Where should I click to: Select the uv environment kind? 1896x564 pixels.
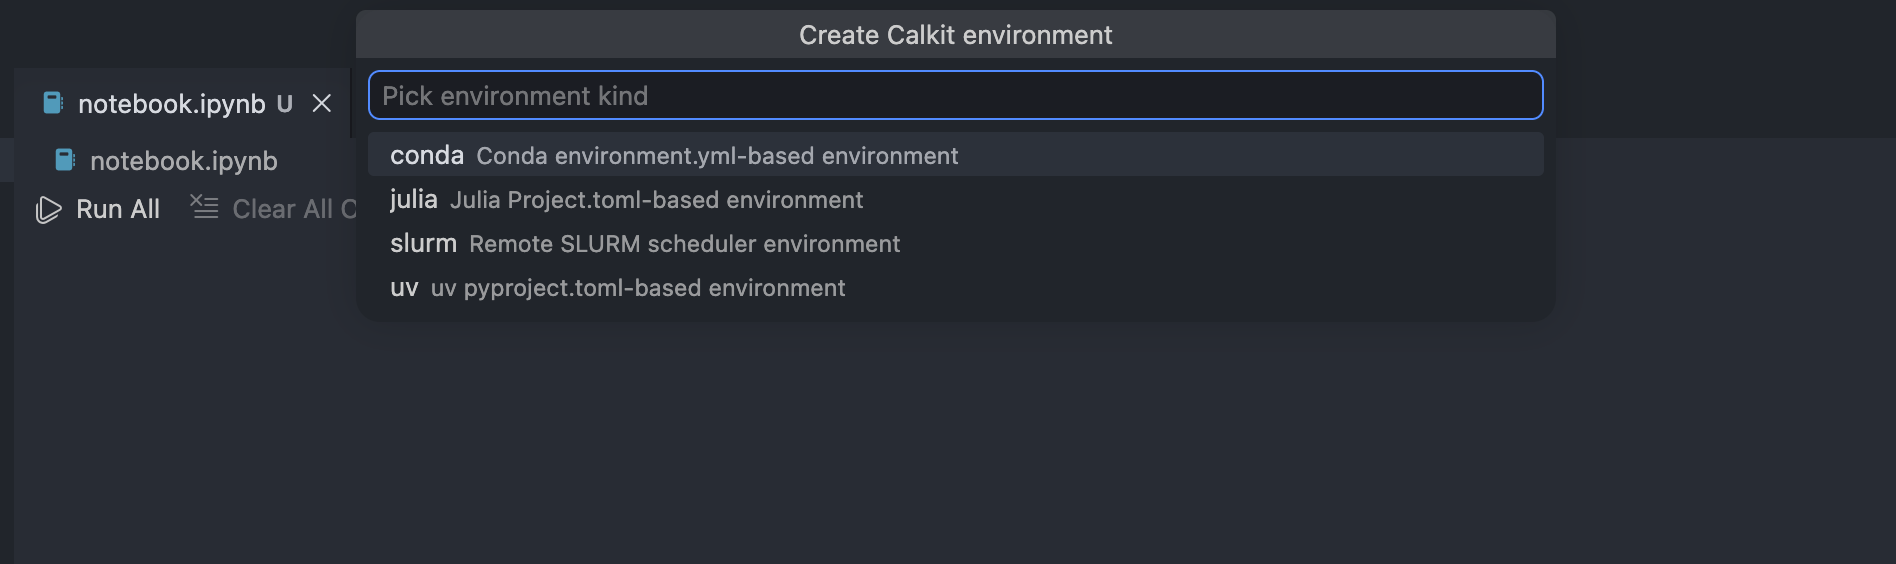(404, 288)
